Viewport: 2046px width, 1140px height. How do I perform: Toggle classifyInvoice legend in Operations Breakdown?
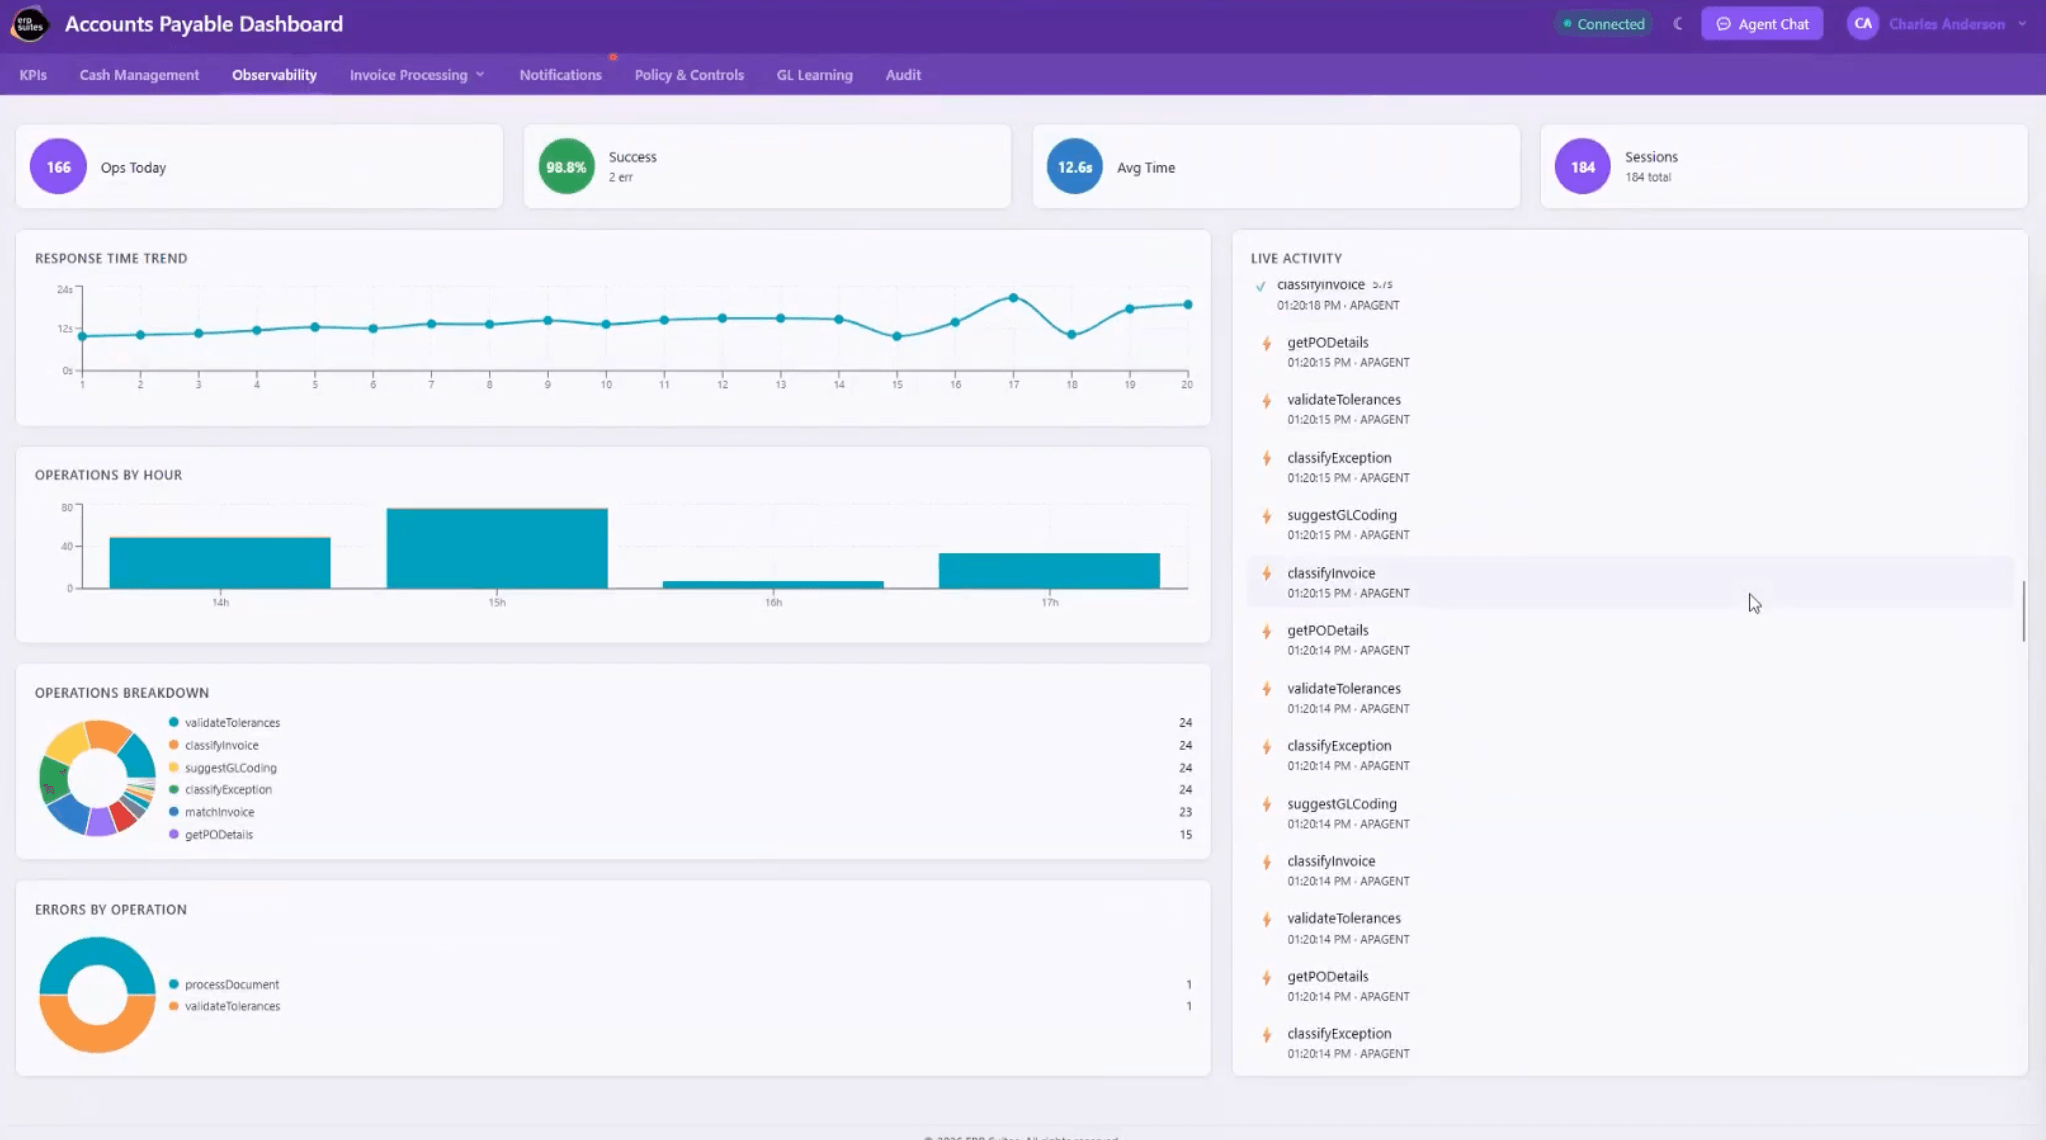point(214,745)
